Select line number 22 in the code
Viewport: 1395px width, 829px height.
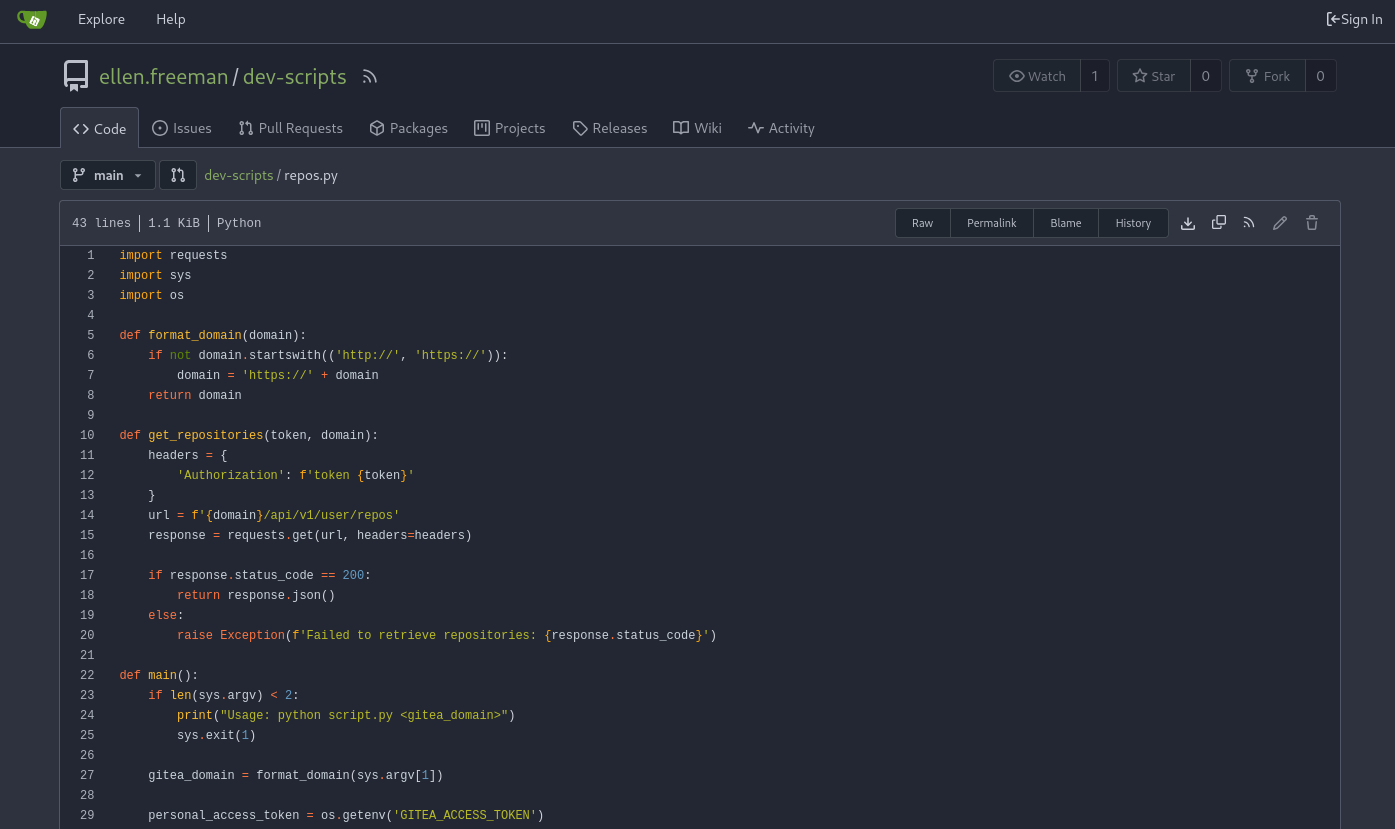pos(87,675)
